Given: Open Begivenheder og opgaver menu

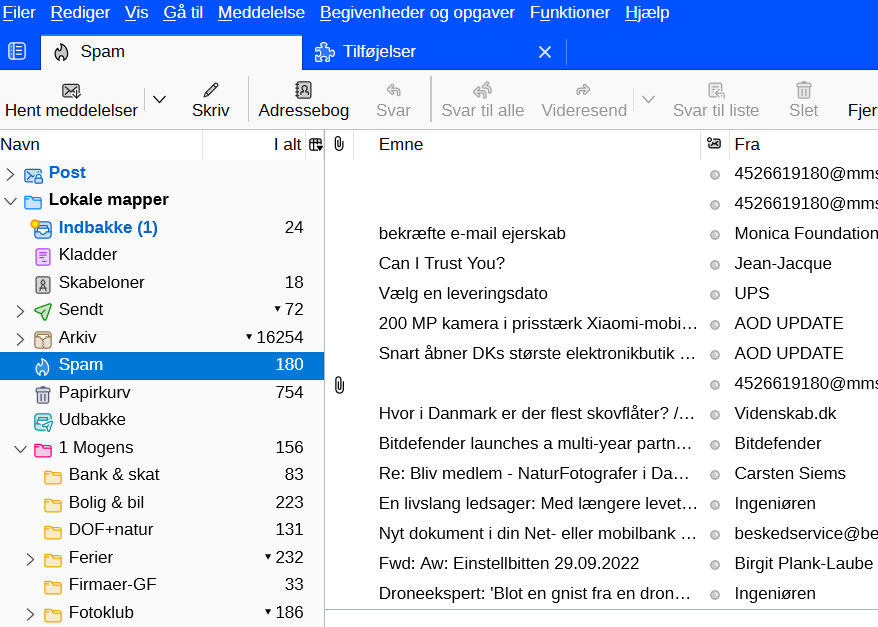Looking at the screenshot, I should click(417, 12).
